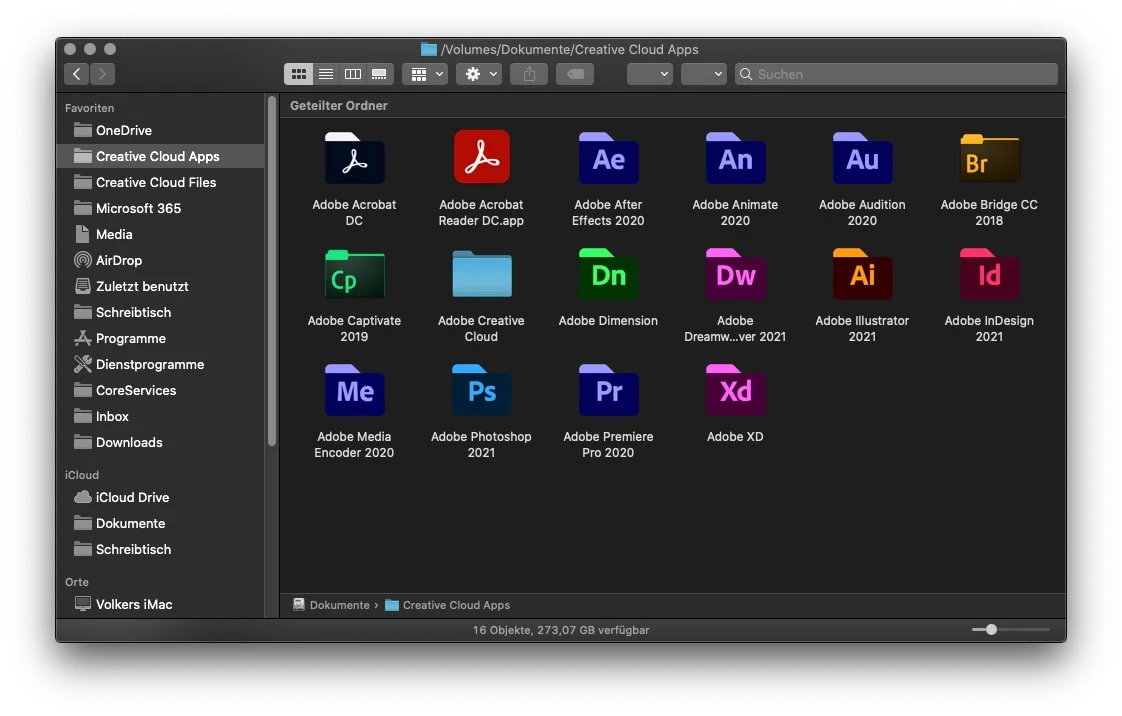
Task: Switch to column view
Action: click(352, 74)
